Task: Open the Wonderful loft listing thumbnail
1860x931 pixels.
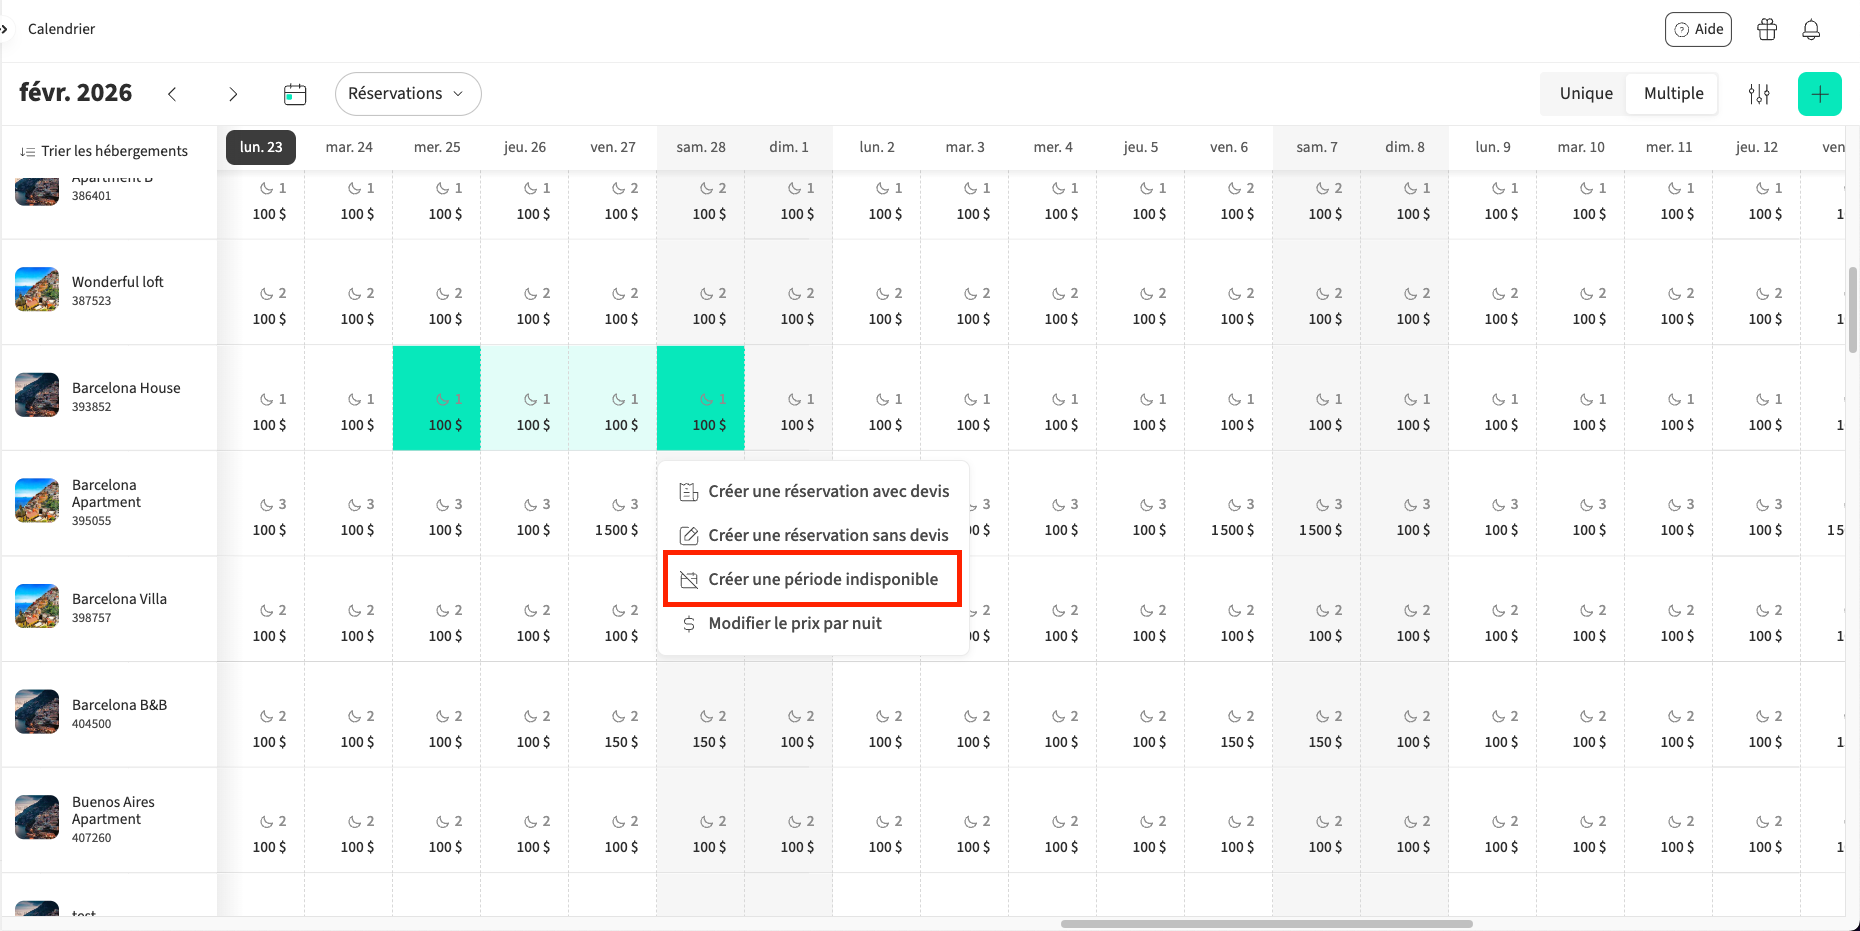Action: 37,290
